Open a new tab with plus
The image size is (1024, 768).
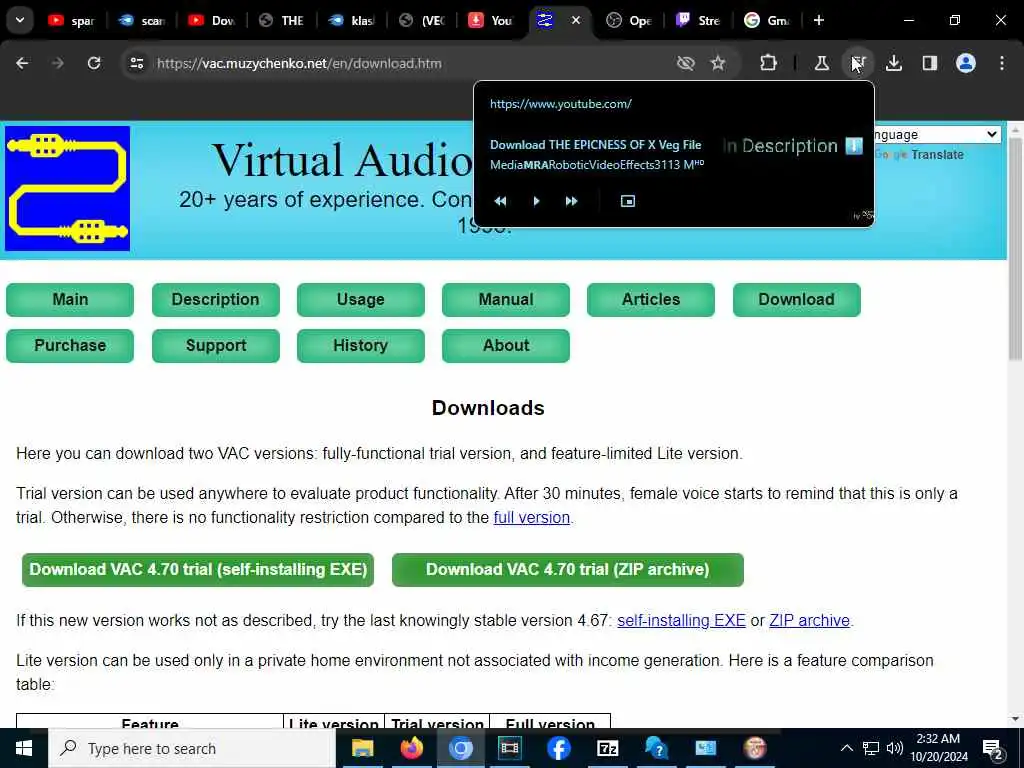818,20
